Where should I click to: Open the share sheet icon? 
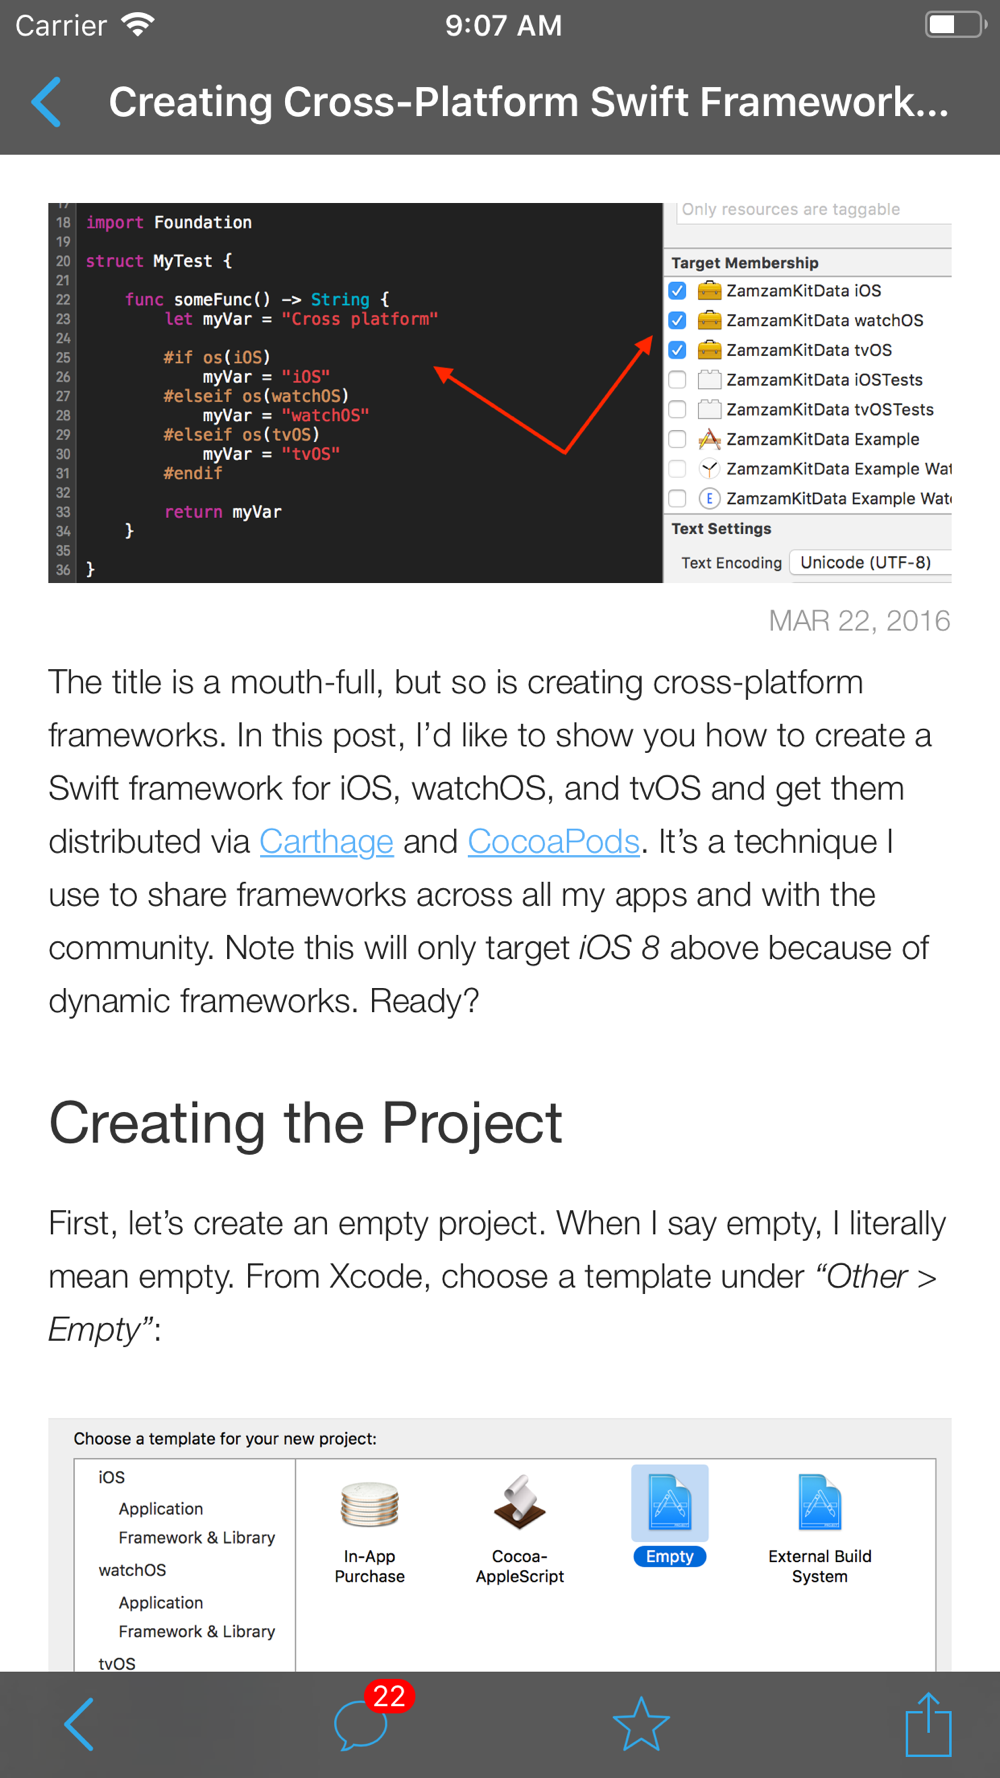click(927, 1724)
